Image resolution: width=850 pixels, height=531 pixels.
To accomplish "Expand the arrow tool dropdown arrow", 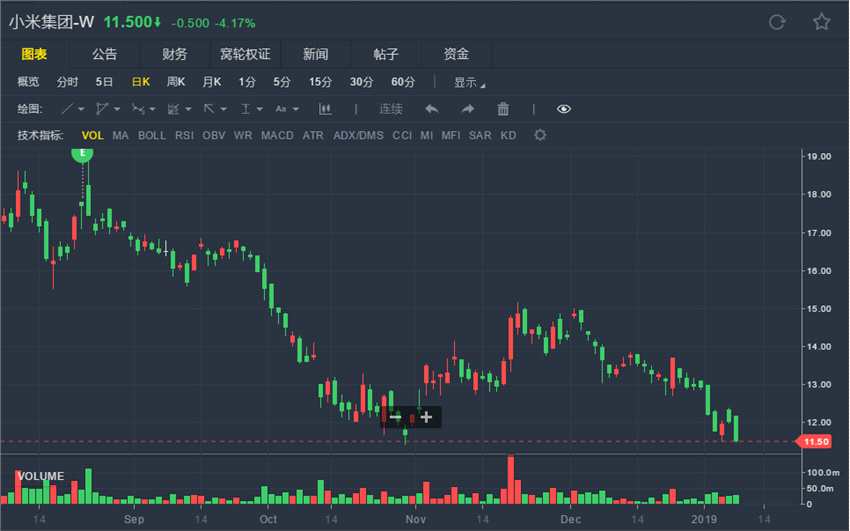I will click(x=223, y=109).
